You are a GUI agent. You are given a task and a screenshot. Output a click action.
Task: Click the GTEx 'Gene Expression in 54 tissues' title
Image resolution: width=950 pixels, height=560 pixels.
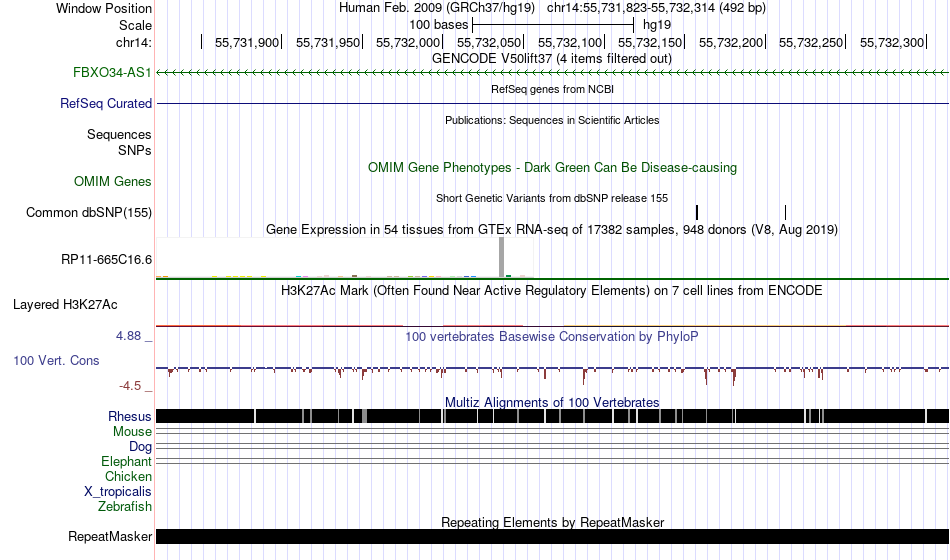click(552, 230)
